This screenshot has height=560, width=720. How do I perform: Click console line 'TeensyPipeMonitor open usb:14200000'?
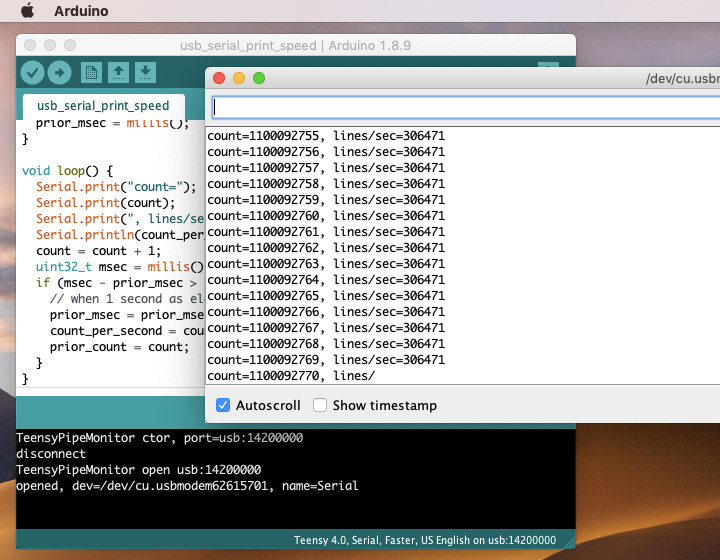tap(139, 470)
